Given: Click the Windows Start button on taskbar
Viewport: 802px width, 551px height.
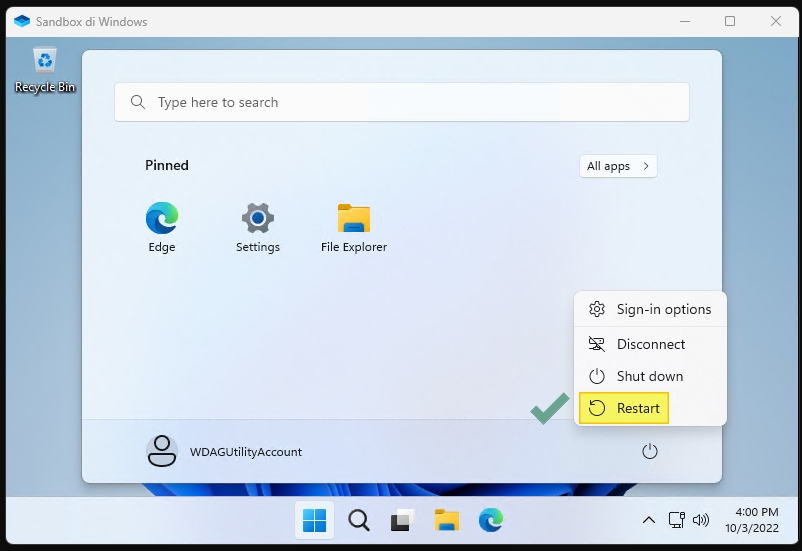Looking at the screenshot, I should [x=314, y=520].
